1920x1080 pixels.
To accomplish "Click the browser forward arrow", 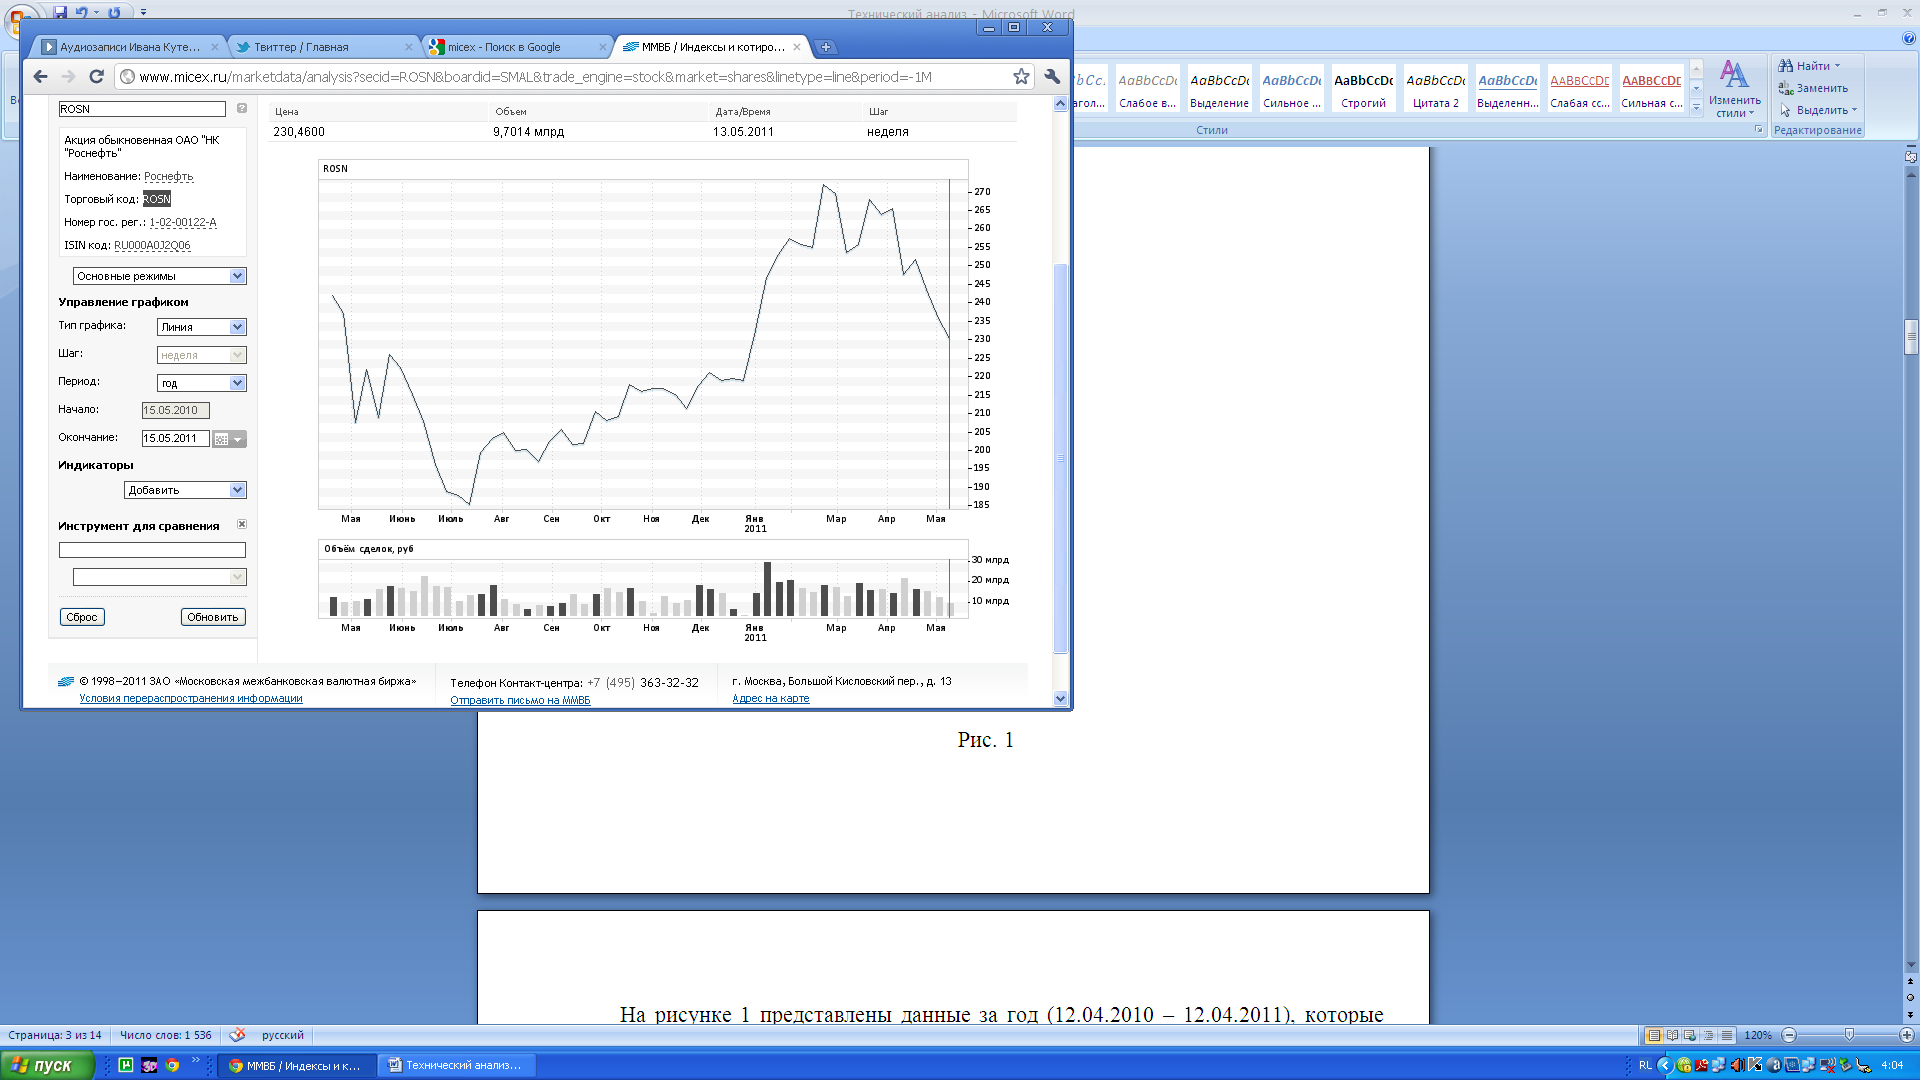I will coord(68,77).
